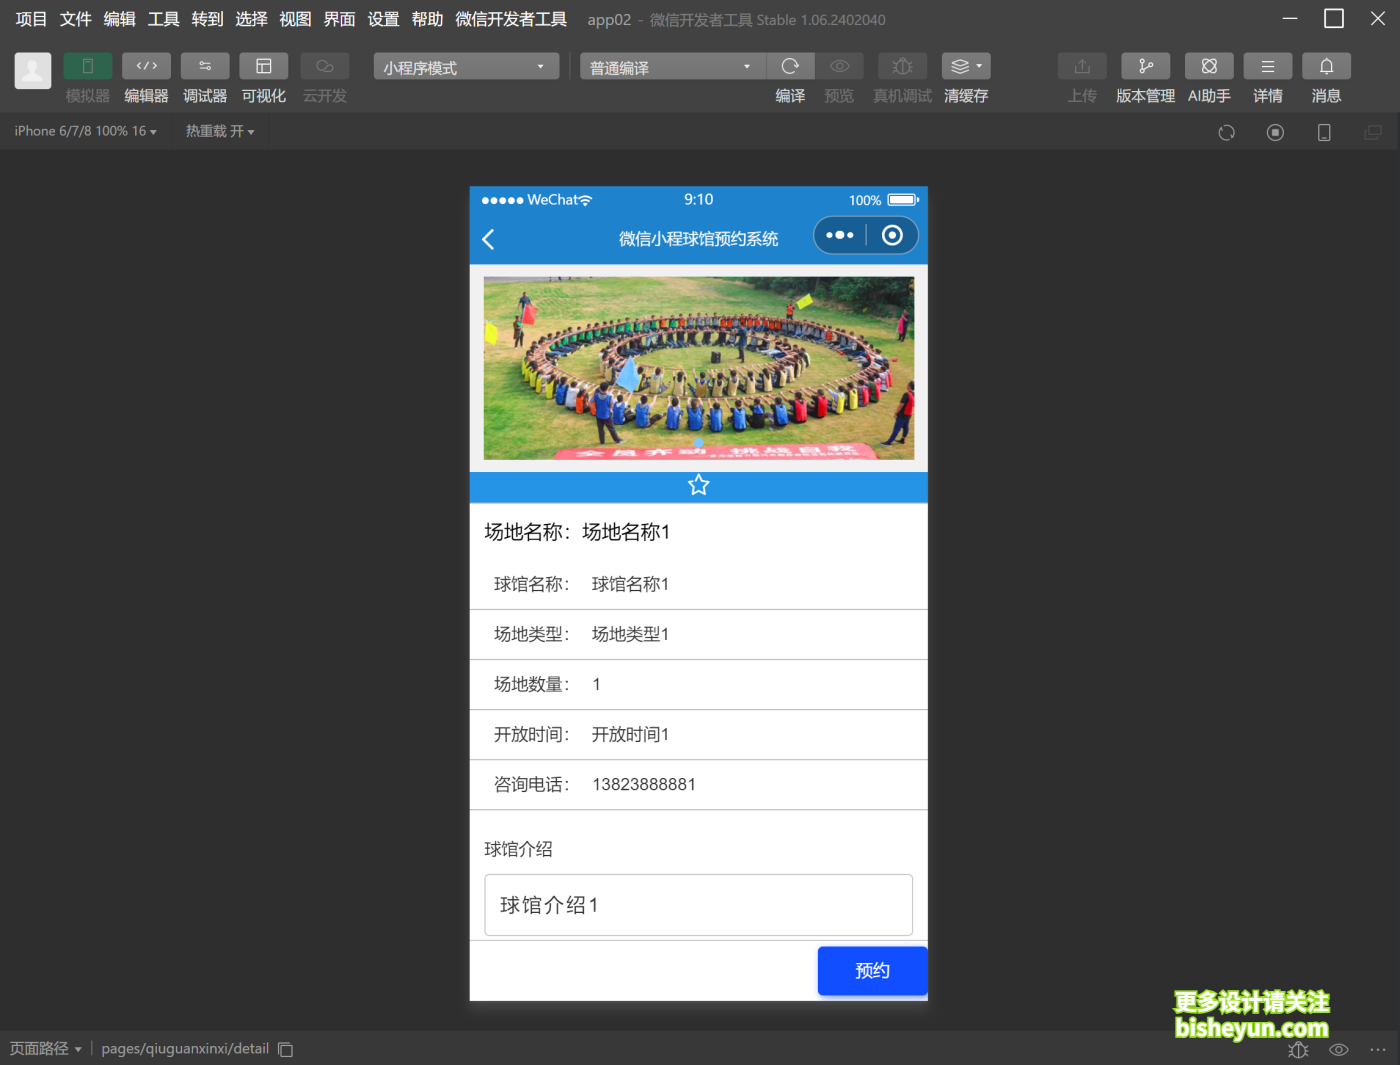Screen dimensions: 1400x1065
Task: Click the refresh icon in simulator bar
Action: click(x=1226, y=131)
